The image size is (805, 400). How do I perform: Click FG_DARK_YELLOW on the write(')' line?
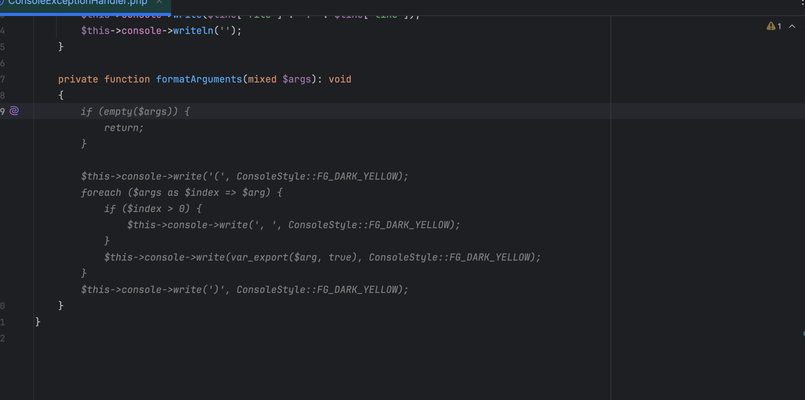[x=357, y=290]
